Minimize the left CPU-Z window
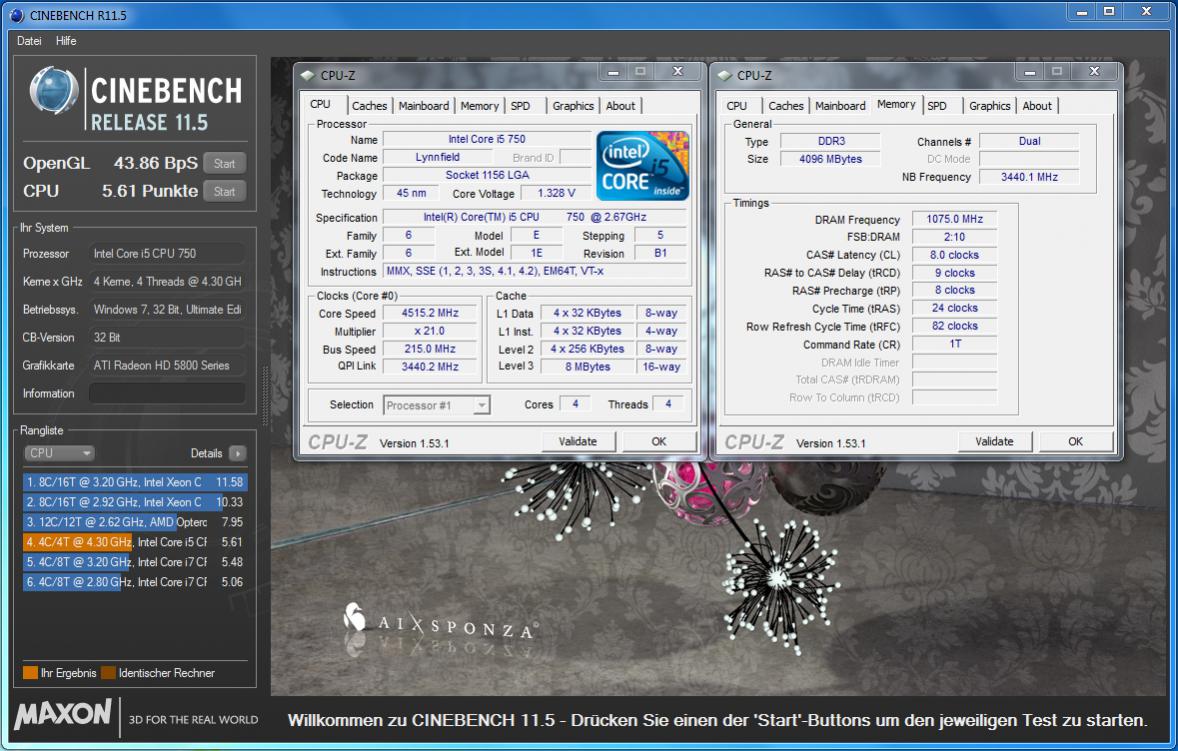 [614, 72]
